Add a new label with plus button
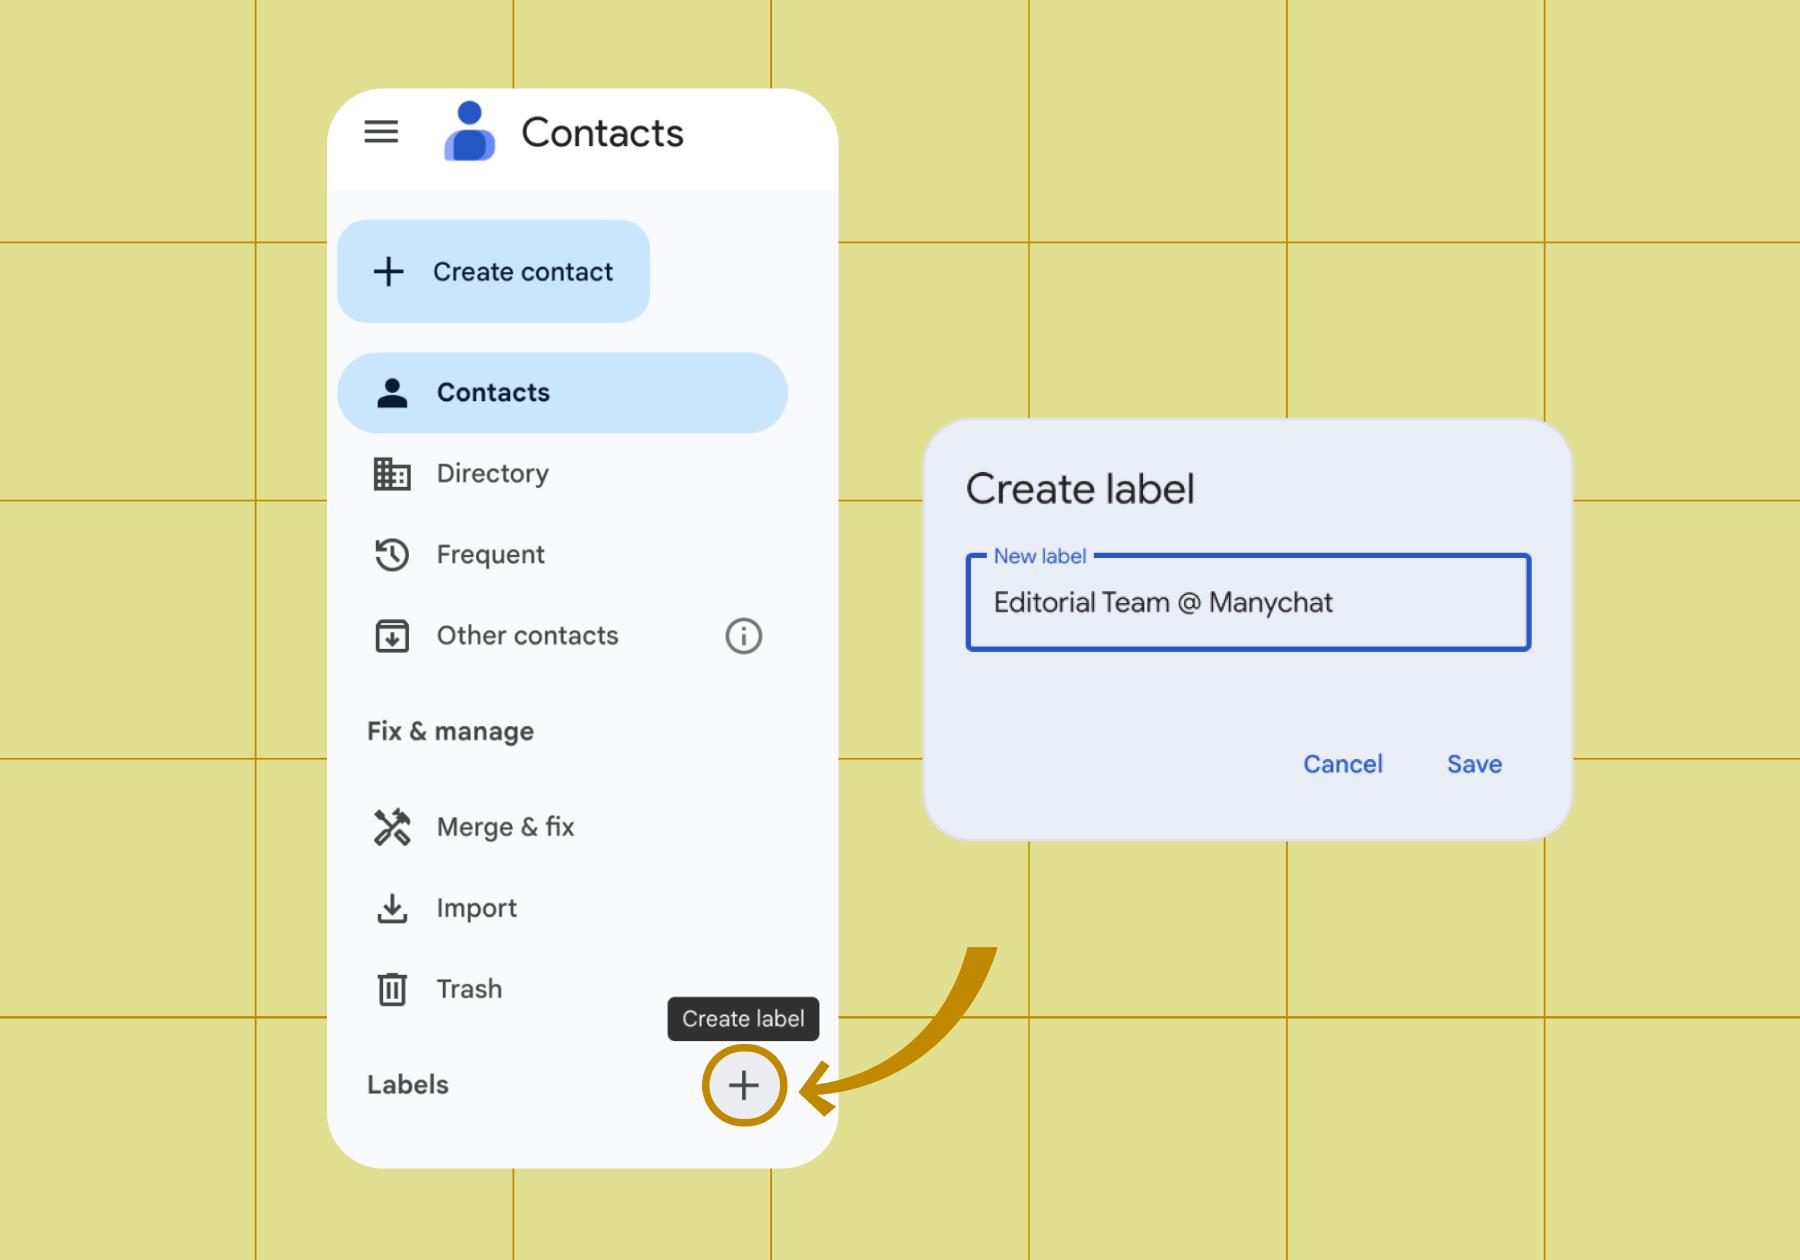This screenshot has width=1800, height=1260. [744, 1085]
